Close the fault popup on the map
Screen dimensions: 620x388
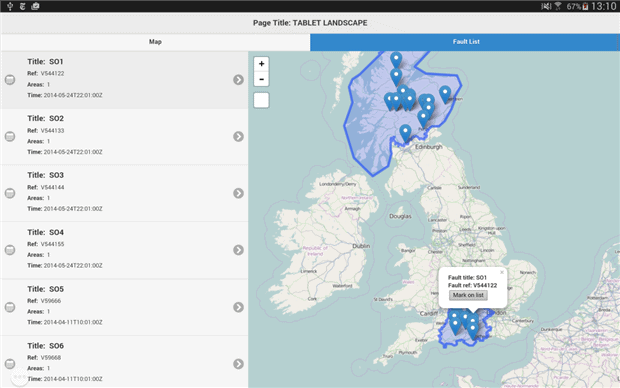point(502,272)
